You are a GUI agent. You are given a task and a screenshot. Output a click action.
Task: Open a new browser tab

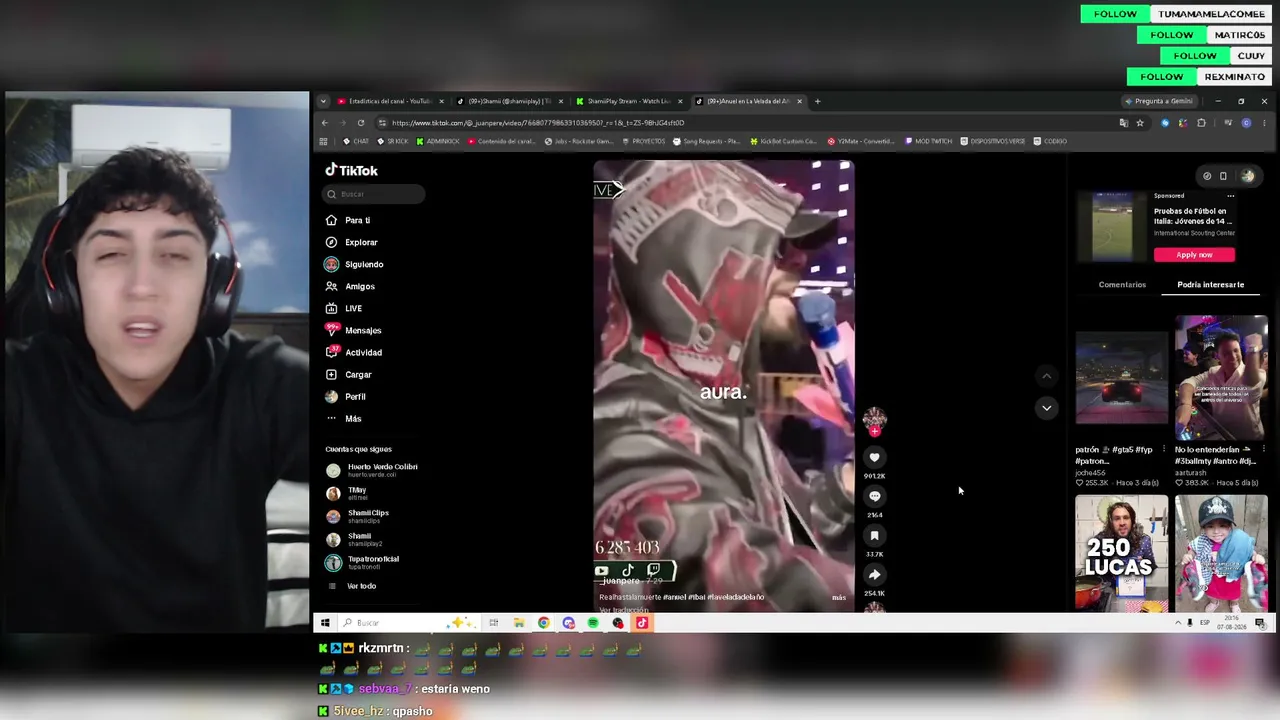(x=817, y=101)
